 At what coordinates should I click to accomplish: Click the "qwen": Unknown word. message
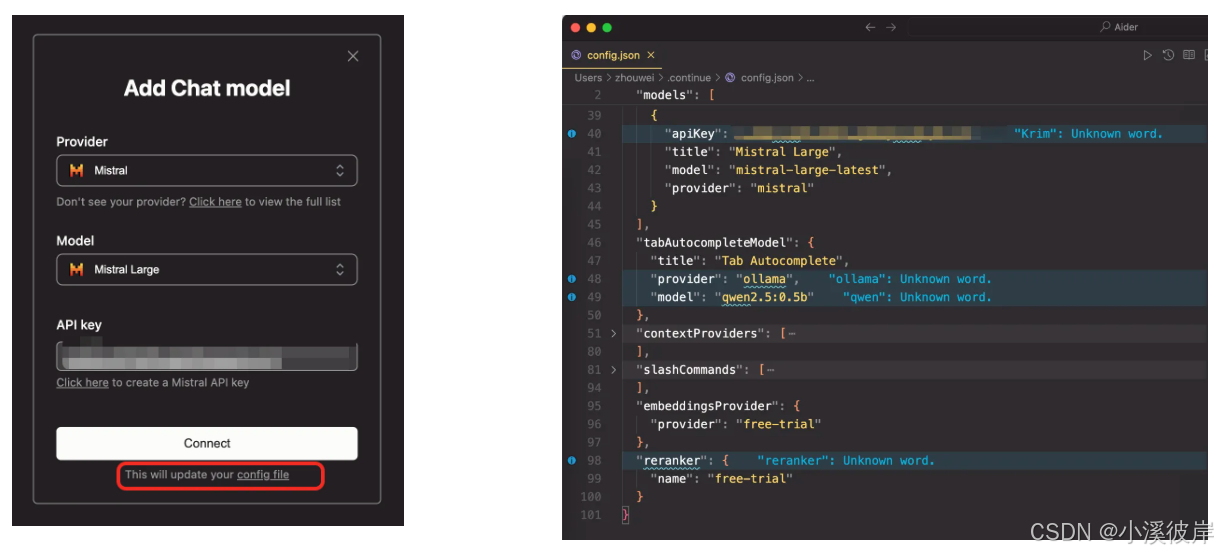pos(917,297)
